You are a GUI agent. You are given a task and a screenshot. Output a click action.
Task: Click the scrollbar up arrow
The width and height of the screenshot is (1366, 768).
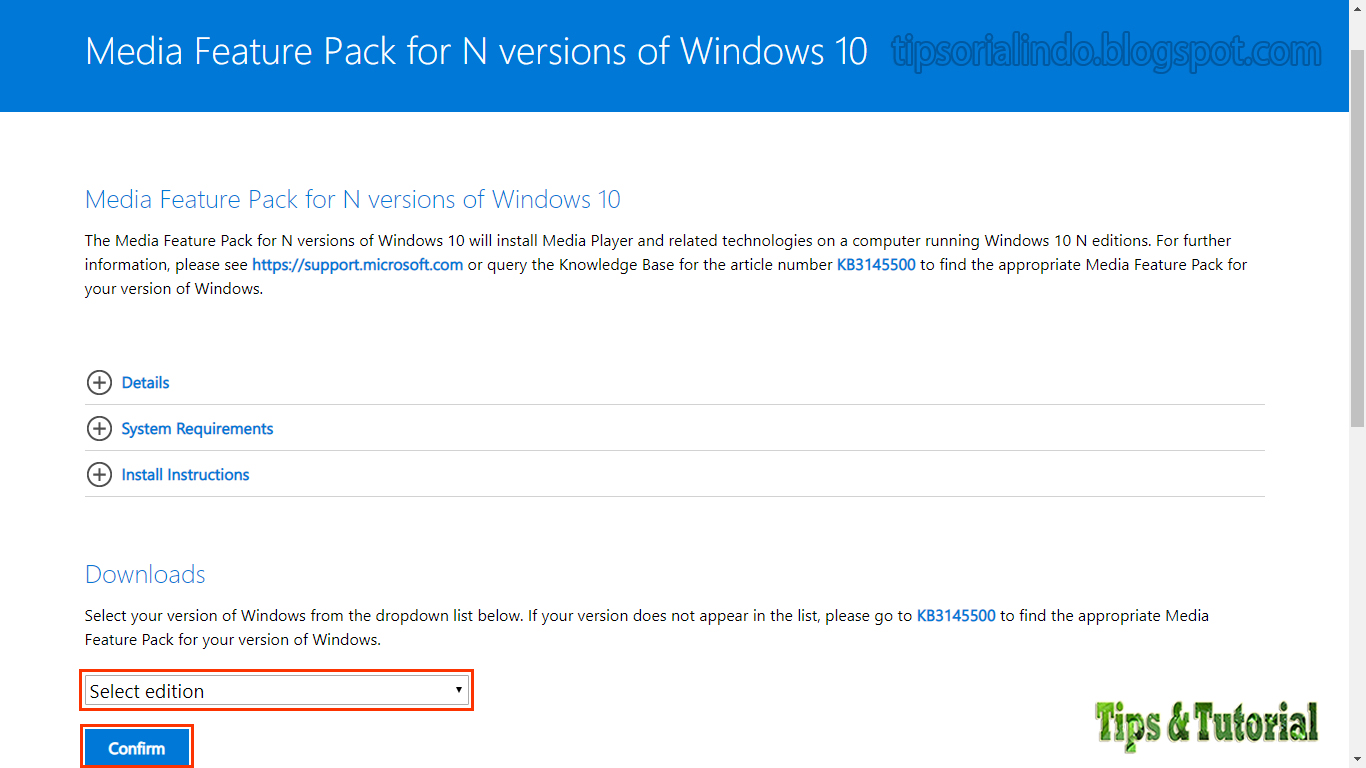[1357, 8]
